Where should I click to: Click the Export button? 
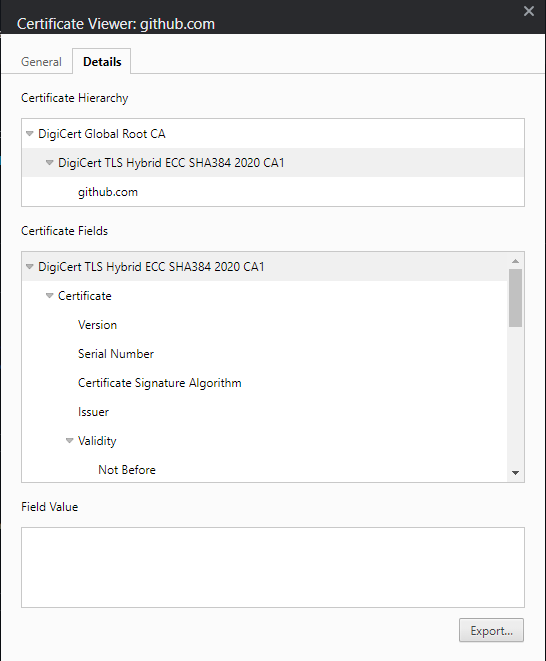(492, 631)
